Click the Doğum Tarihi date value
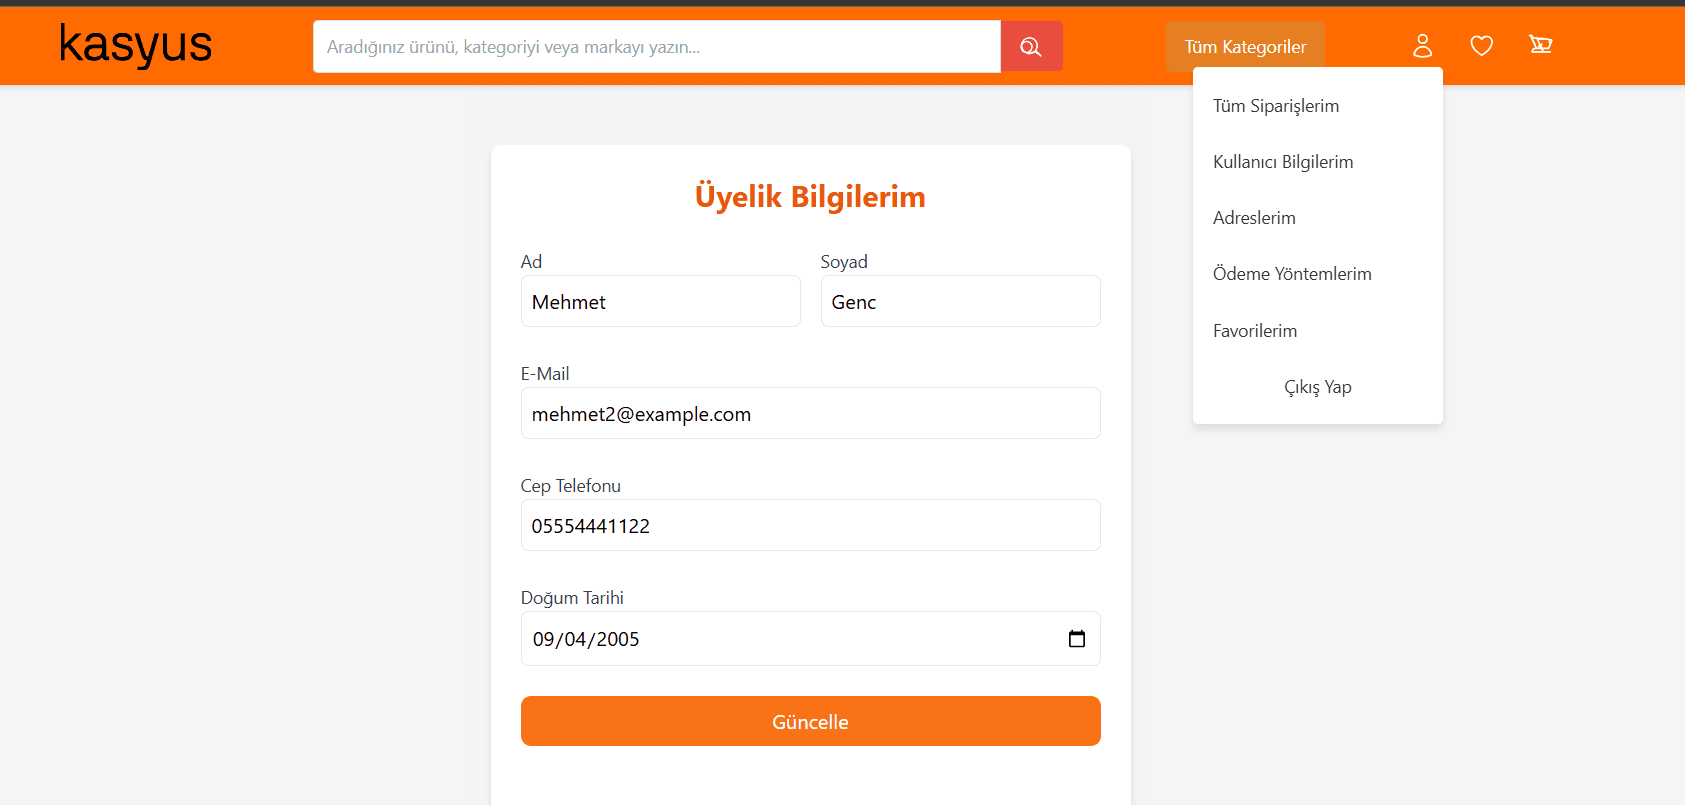 tap(586, 640)
